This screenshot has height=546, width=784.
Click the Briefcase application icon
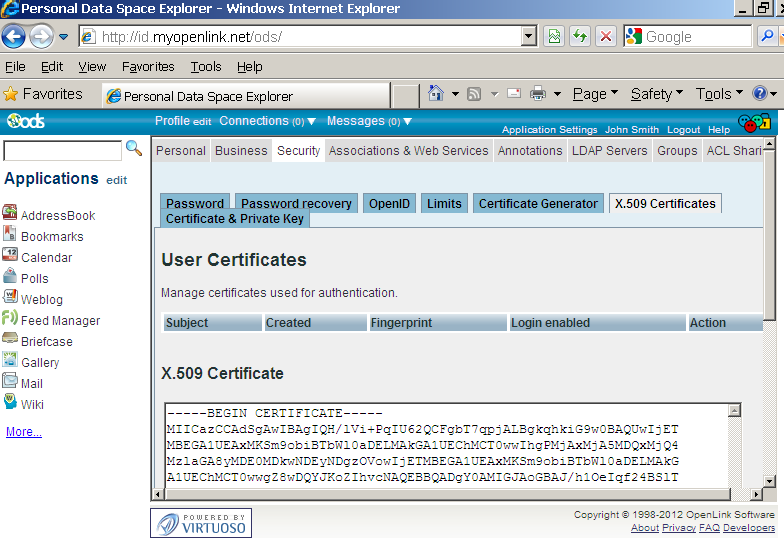click(10, 340)
